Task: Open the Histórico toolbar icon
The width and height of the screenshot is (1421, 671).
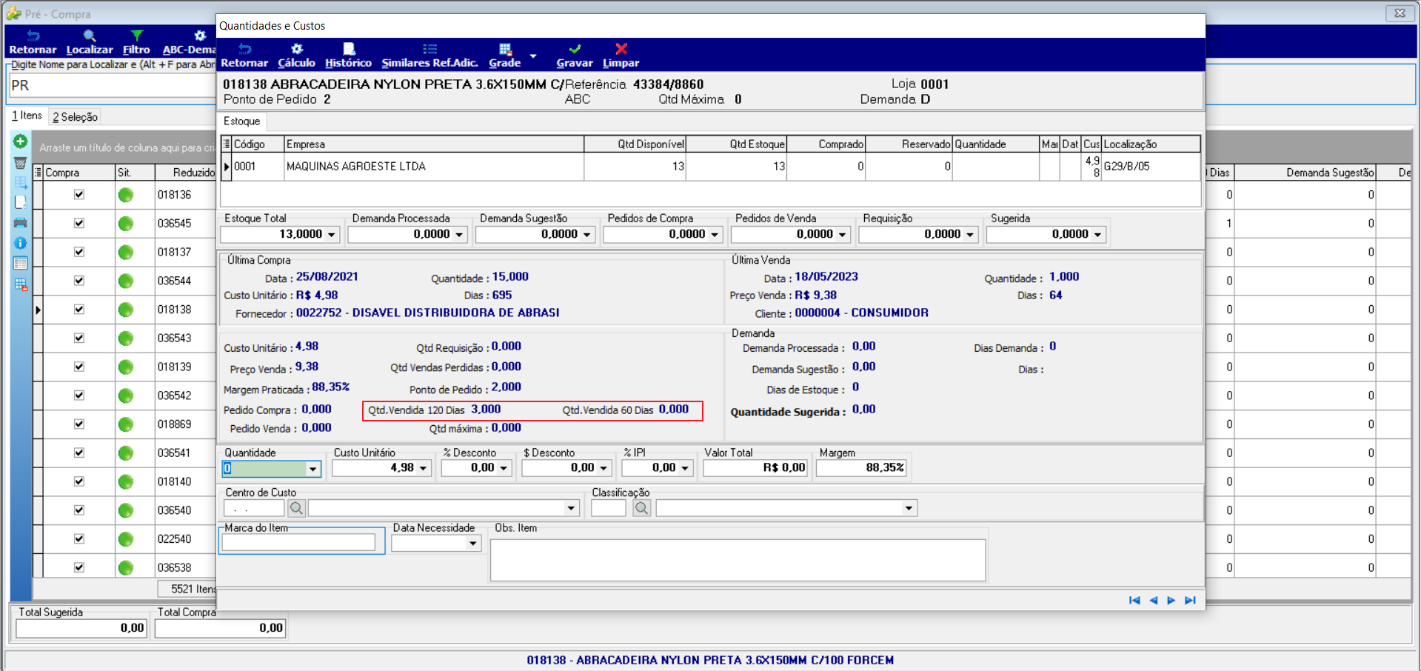Action: (349, 49)
